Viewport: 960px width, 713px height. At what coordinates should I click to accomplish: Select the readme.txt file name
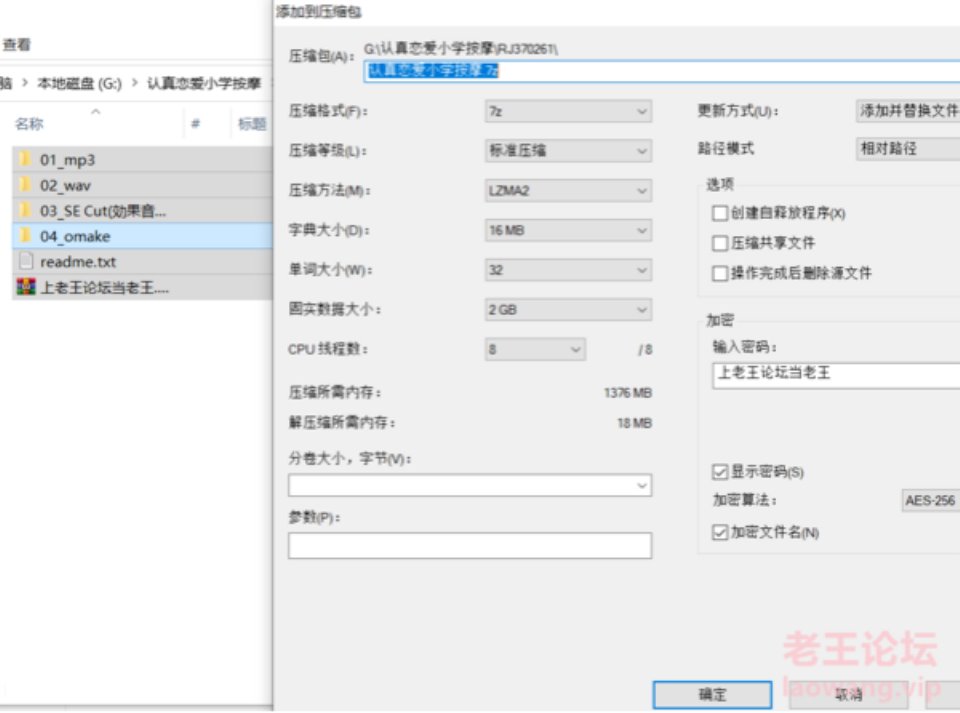tap(78, 262)
